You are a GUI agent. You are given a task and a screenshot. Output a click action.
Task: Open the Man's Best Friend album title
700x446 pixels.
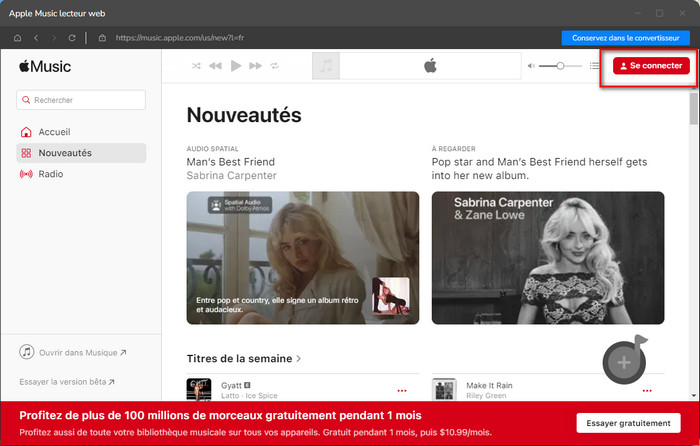tap(231, 162)
